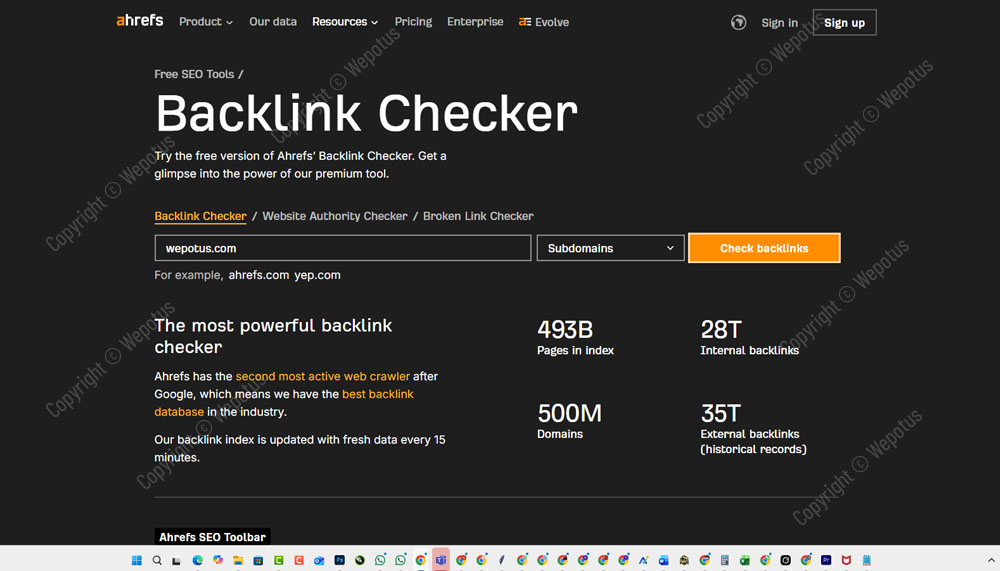This screenshot has width=1000, height=571.
Task: Click the ahrefs logo
Action: [140, 20]
